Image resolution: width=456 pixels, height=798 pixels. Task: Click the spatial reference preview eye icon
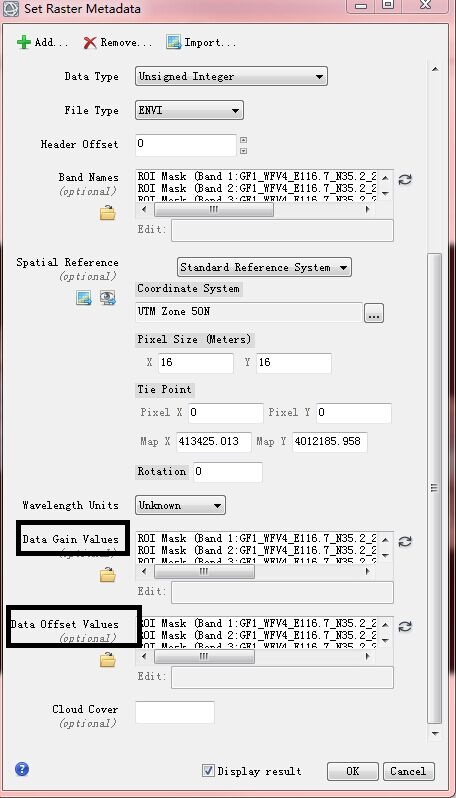[107, 298]
